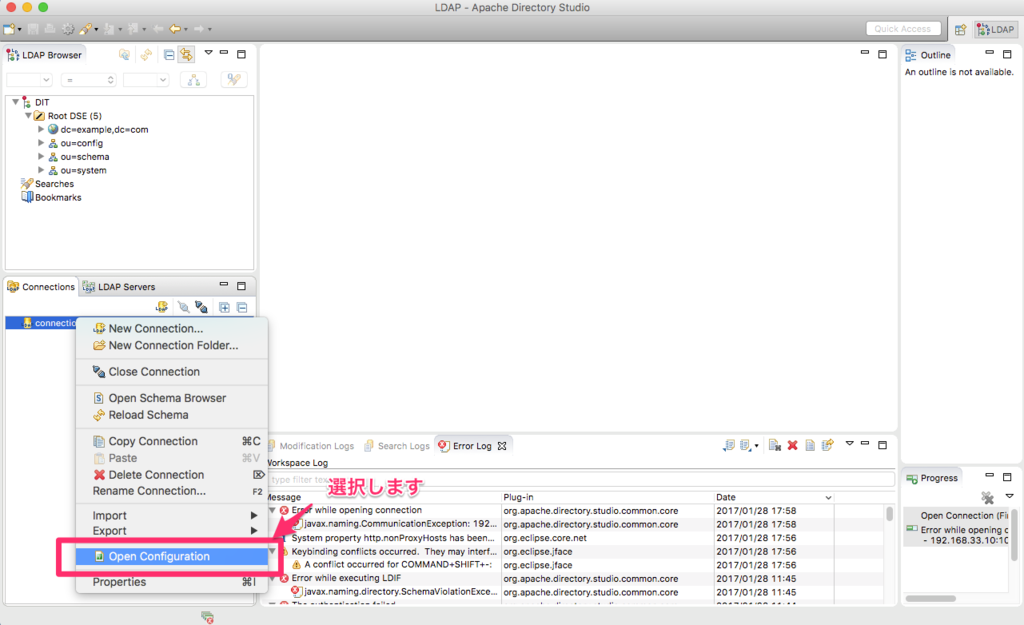Switch to the Connections tab
Screen dimensions: 1024x625
click(41, 287)
